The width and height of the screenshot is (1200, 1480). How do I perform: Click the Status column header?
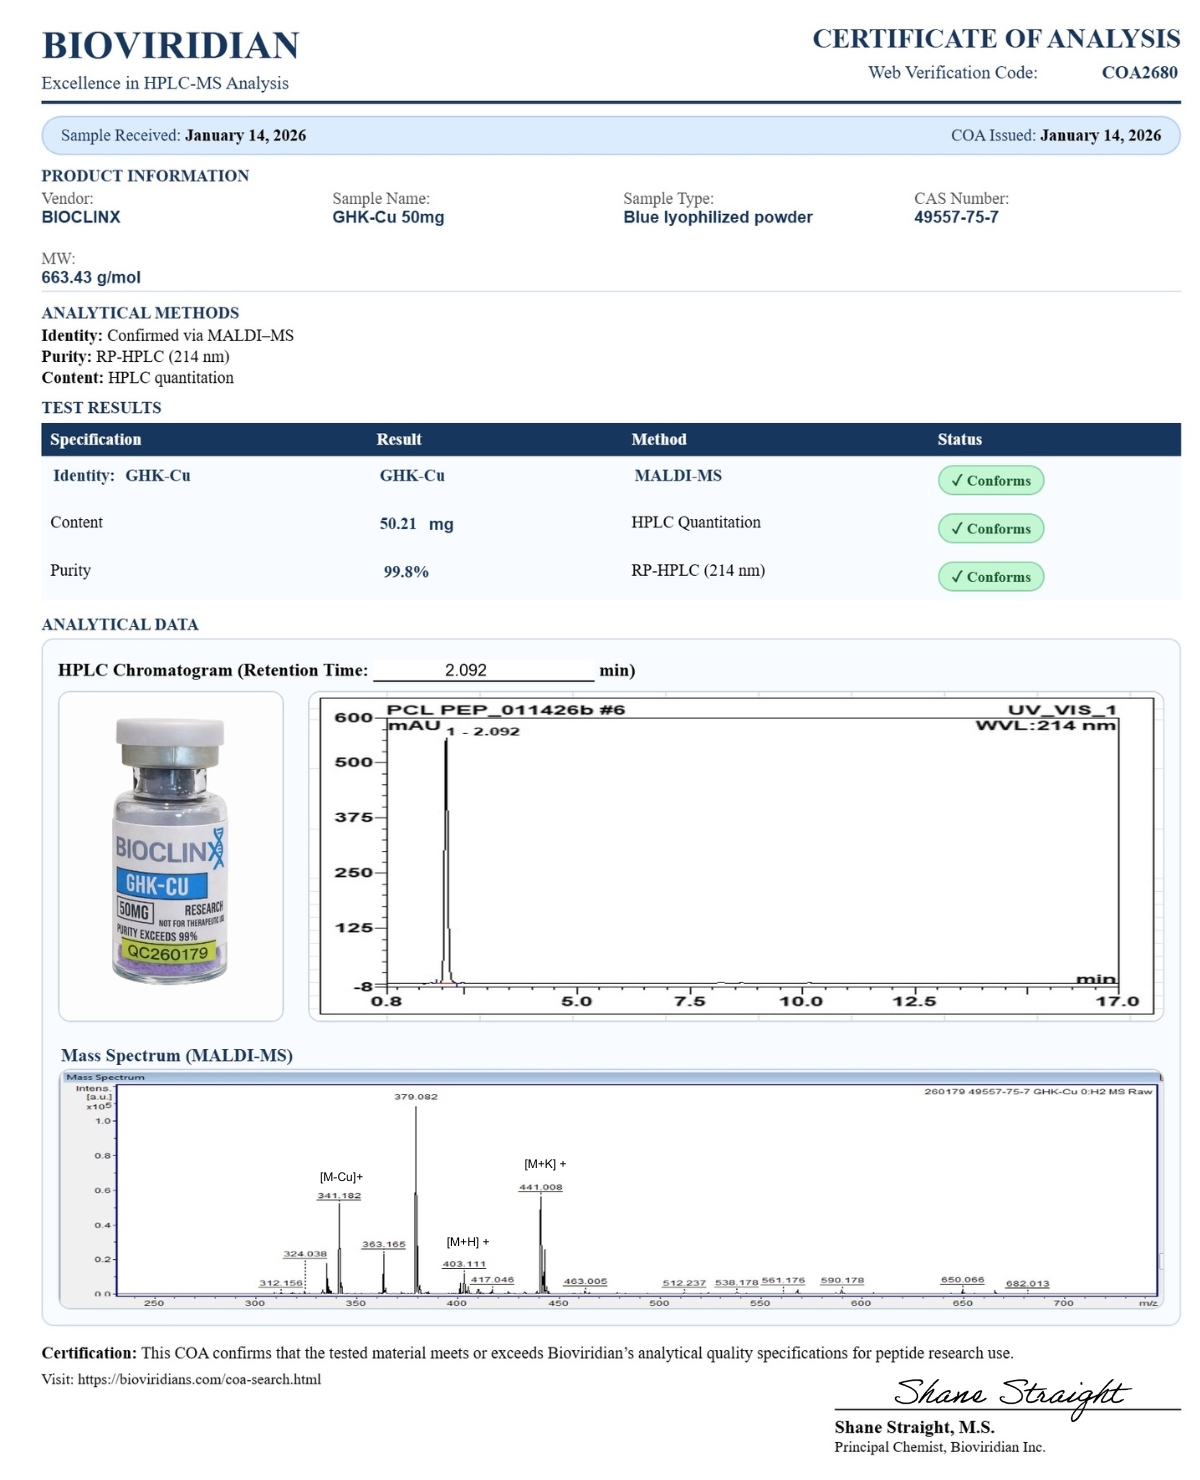pyautogui.click(x=959, y=440)
